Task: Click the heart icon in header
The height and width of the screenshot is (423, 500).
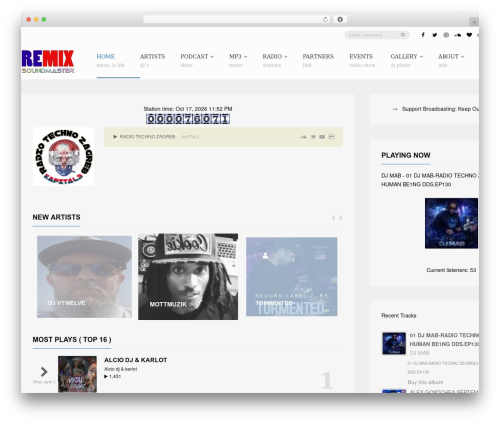Action: coord(469,35)
